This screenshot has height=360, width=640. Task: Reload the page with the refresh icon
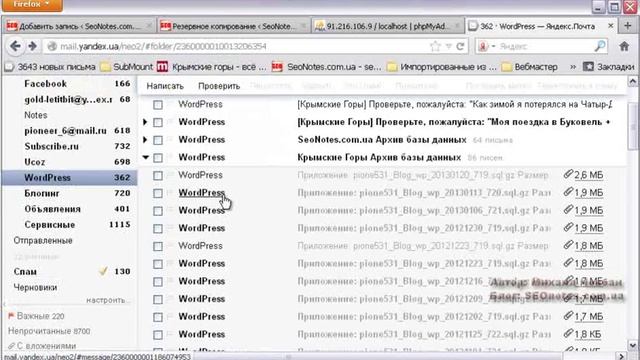(460, 46)
